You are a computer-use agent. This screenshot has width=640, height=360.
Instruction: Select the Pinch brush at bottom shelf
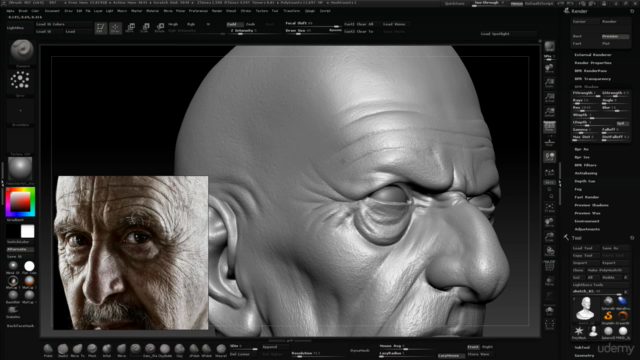click(92, 349)
